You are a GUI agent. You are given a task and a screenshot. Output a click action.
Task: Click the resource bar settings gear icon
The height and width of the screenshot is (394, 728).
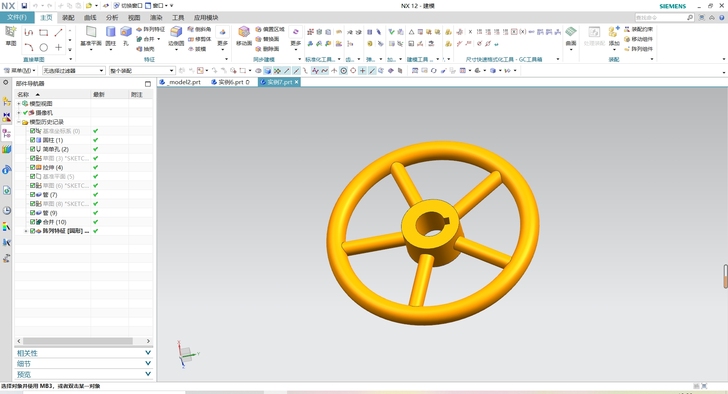6,83
